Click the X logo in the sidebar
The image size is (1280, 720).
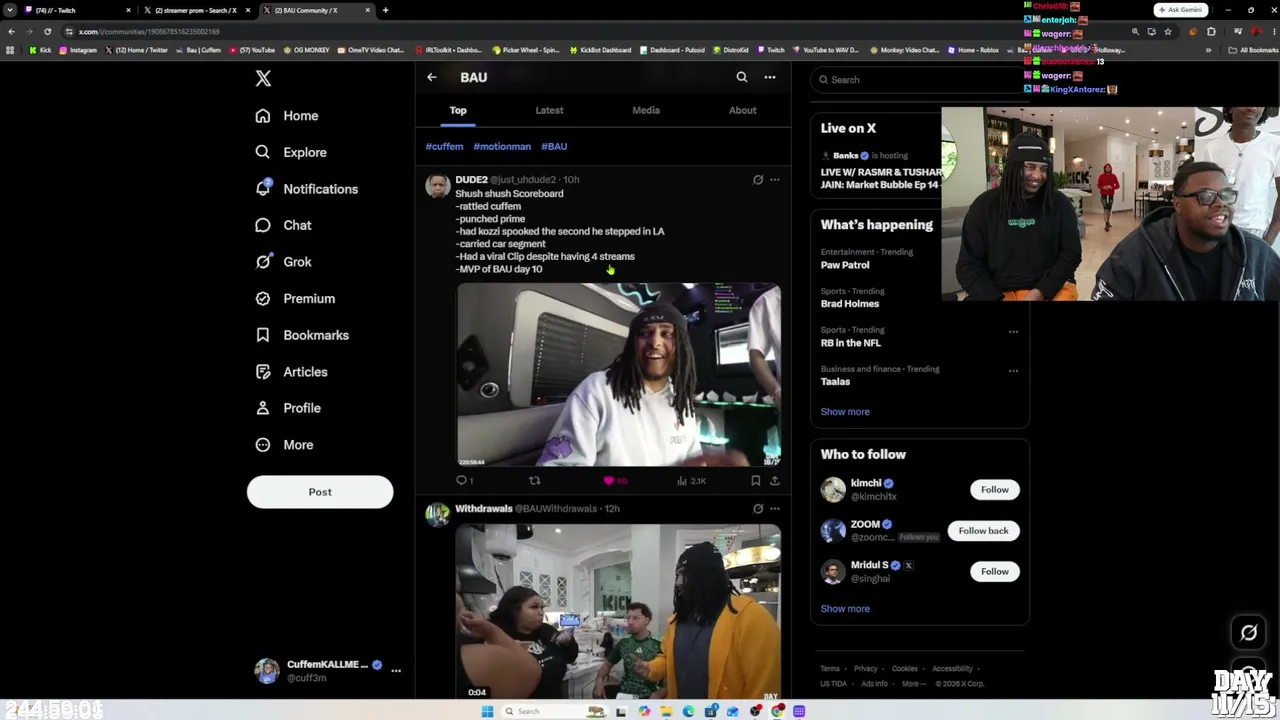point(263,78)
